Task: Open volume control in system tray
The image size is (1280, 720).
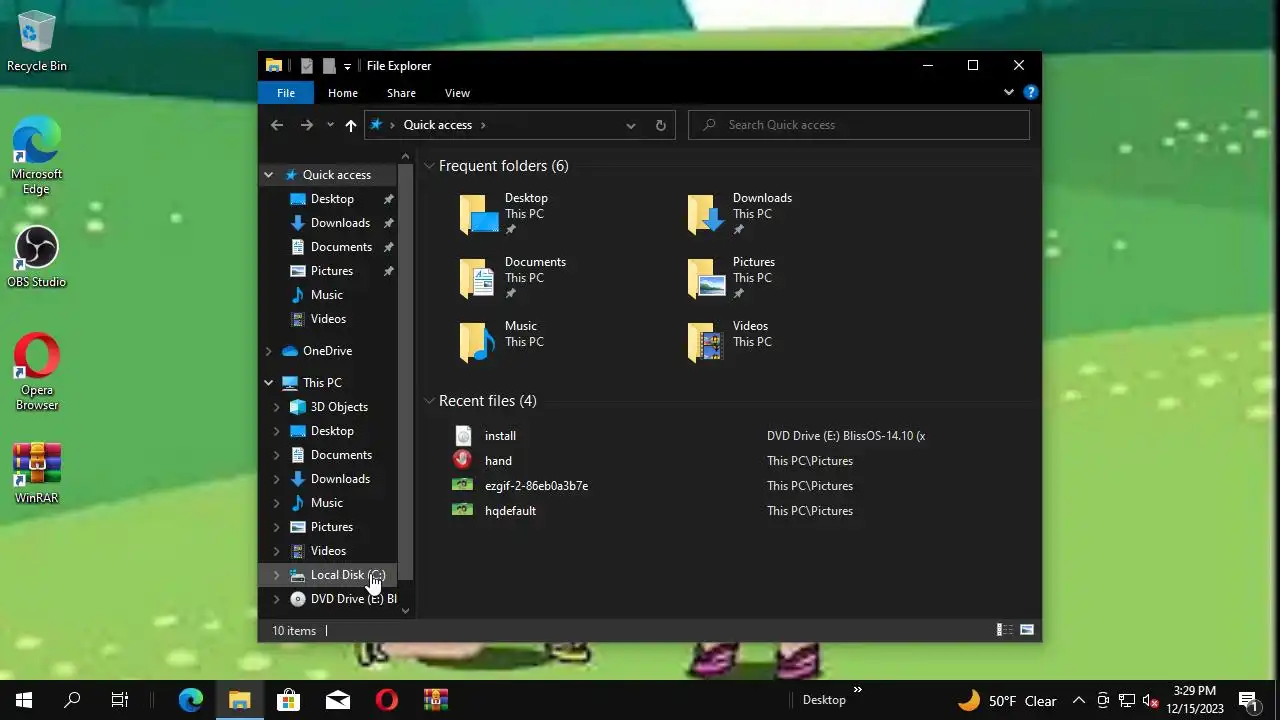Action: tap(1151, 700)
